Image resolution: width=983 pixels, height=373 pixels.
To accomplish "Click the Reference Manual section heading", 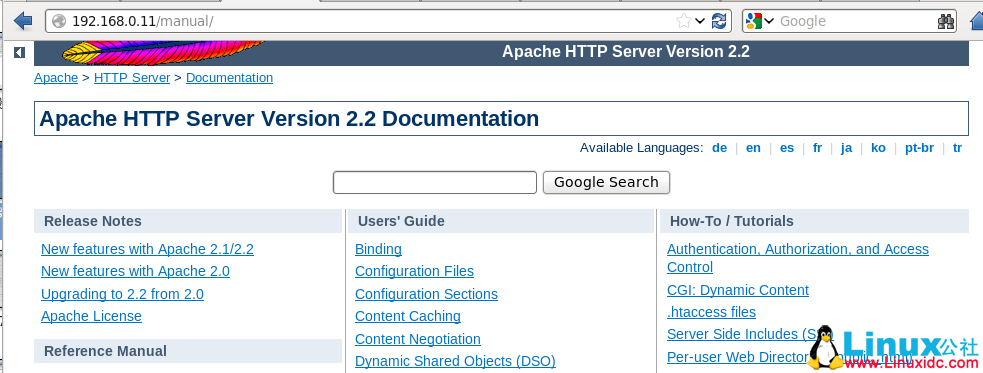I will click(x=105, y=351).
